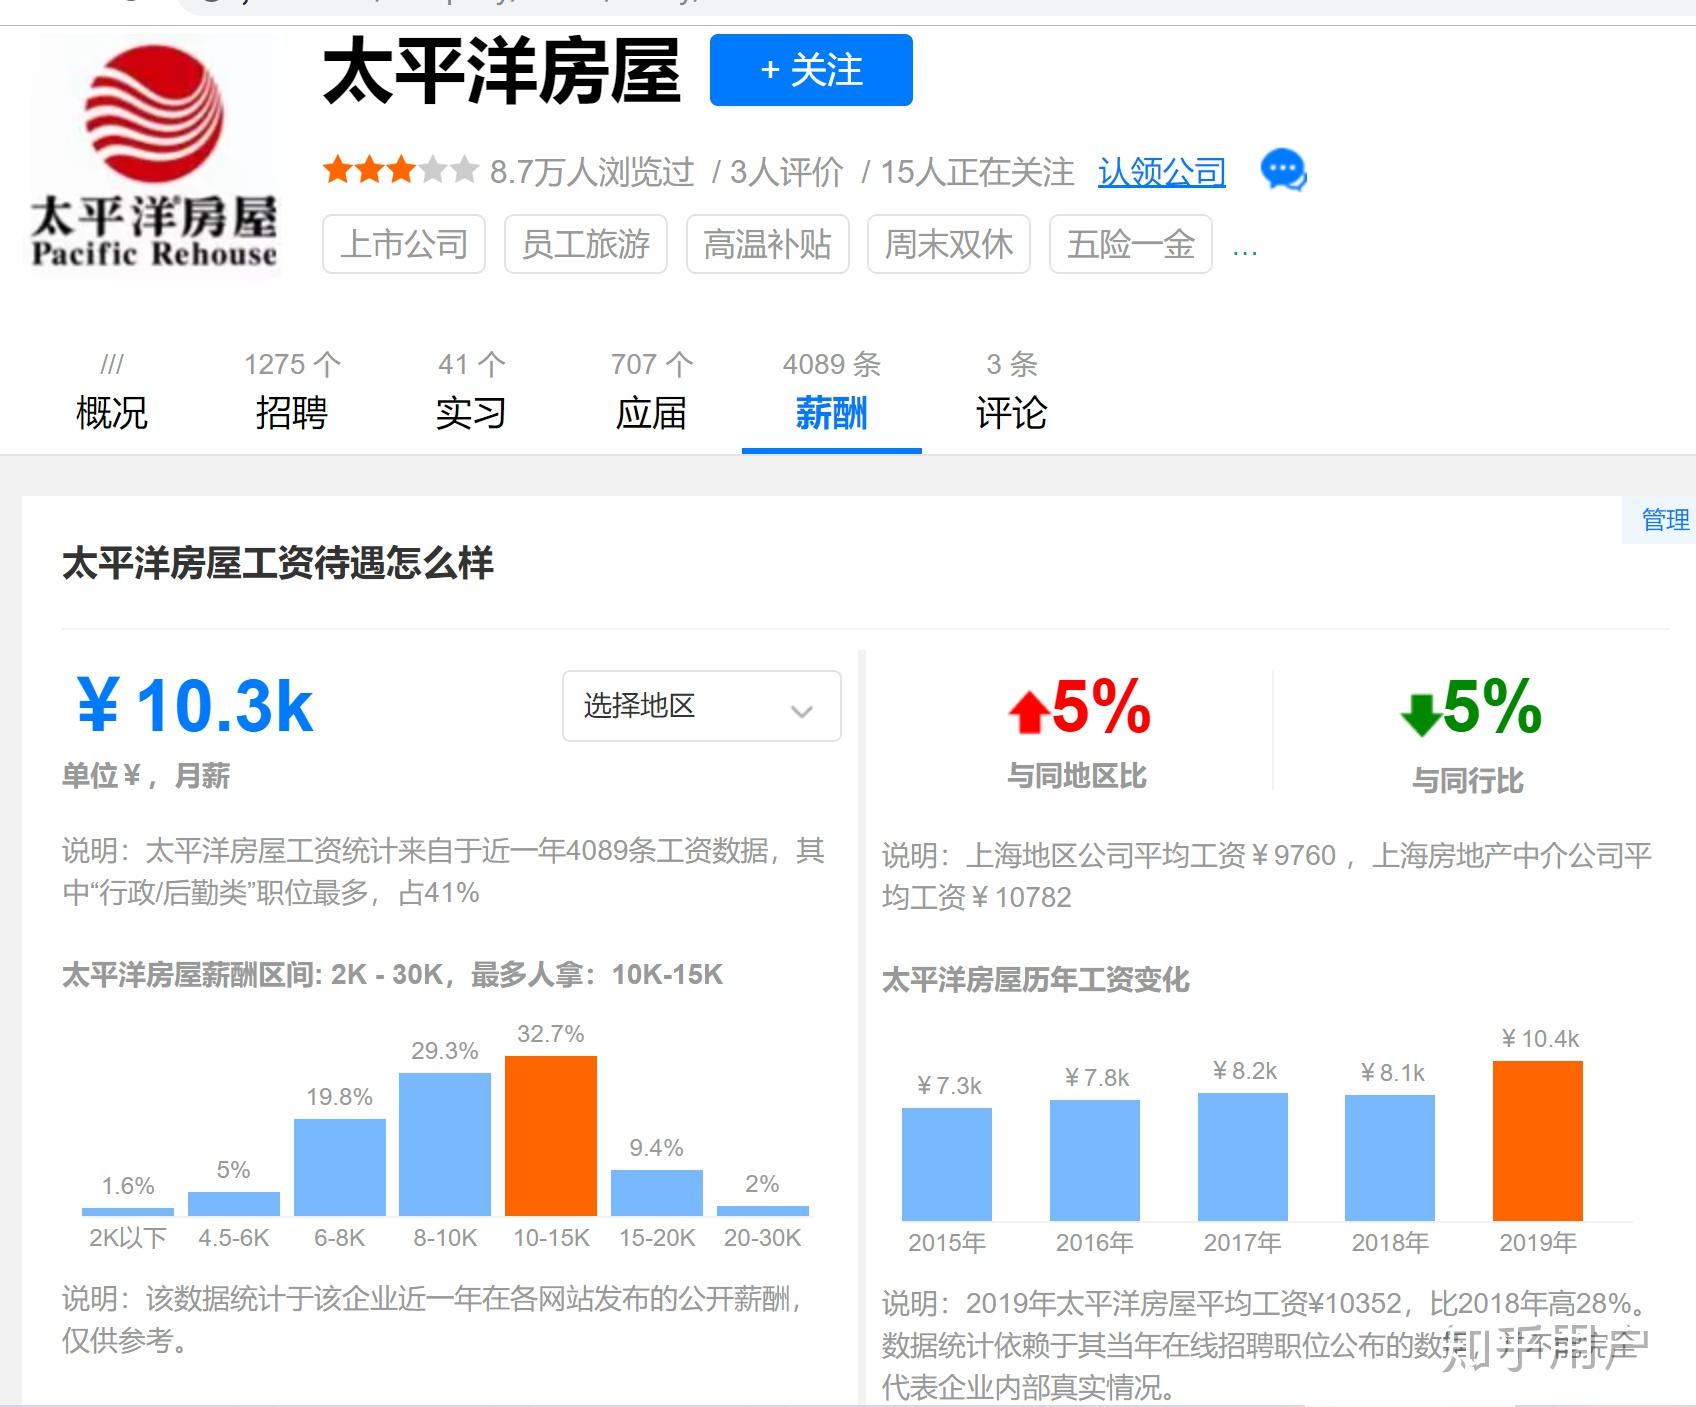Click the 与同地区比 label
The width and height of the screenshot is (1696, 1407).
tap(1077, 776)
